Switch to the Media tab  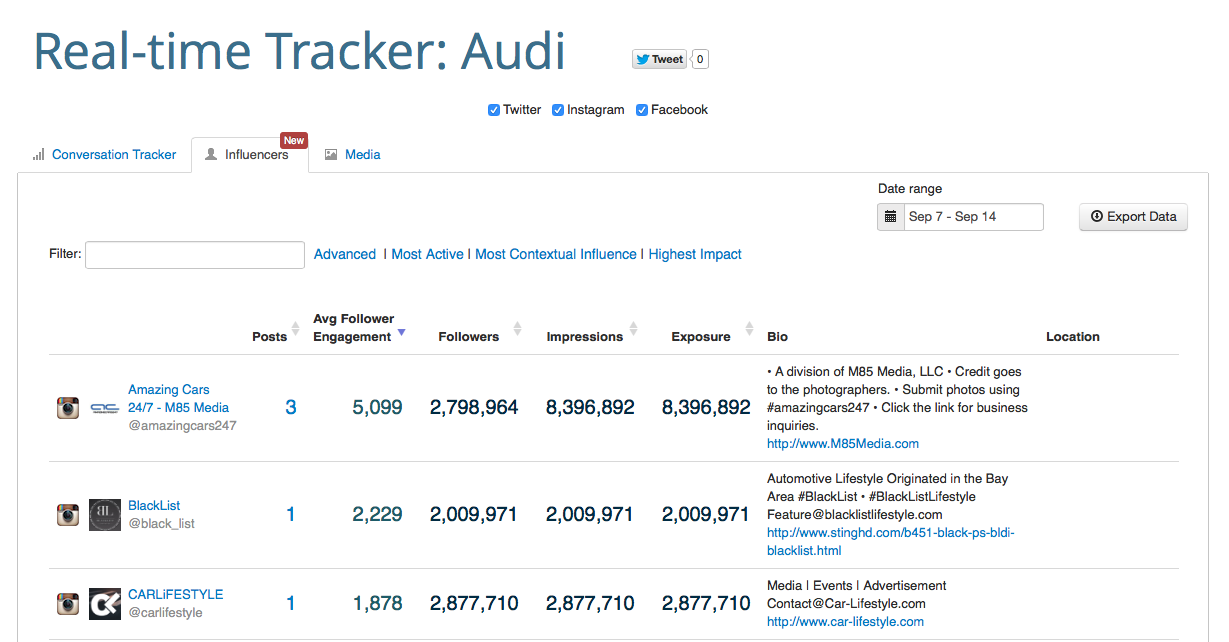tap(353, 155)
